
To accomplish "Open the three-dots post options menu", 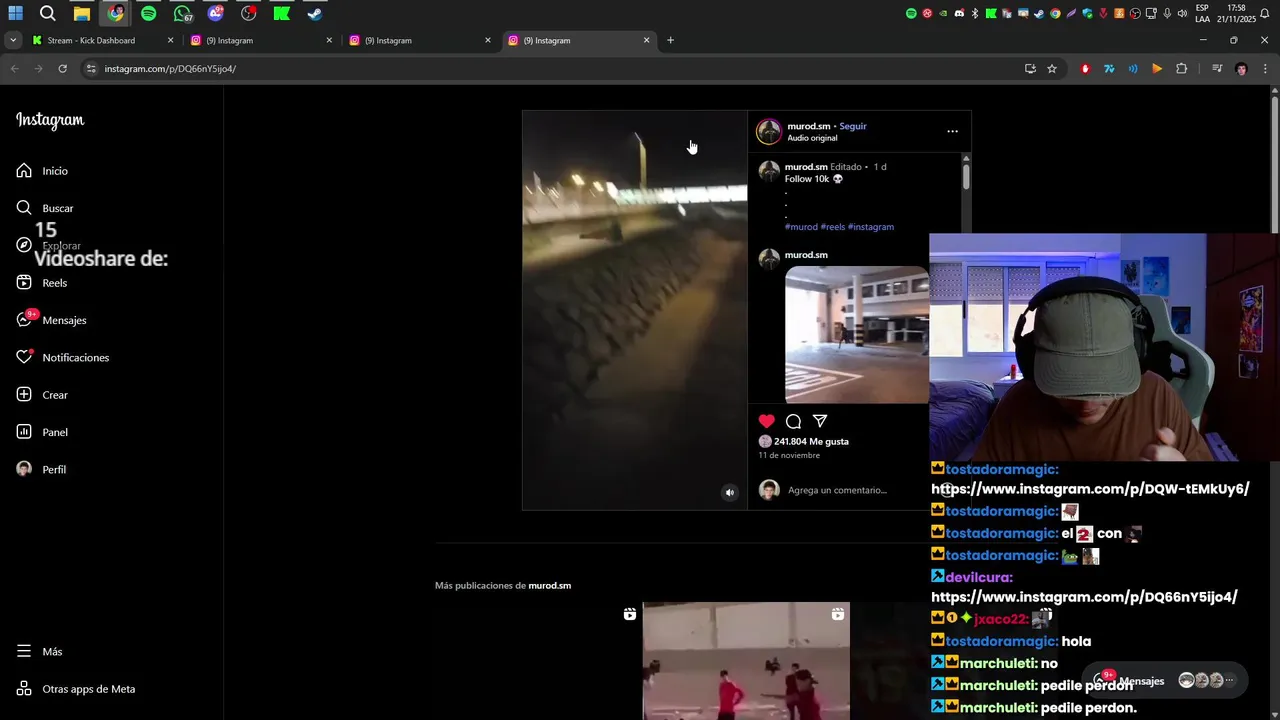I will (952, 131).
